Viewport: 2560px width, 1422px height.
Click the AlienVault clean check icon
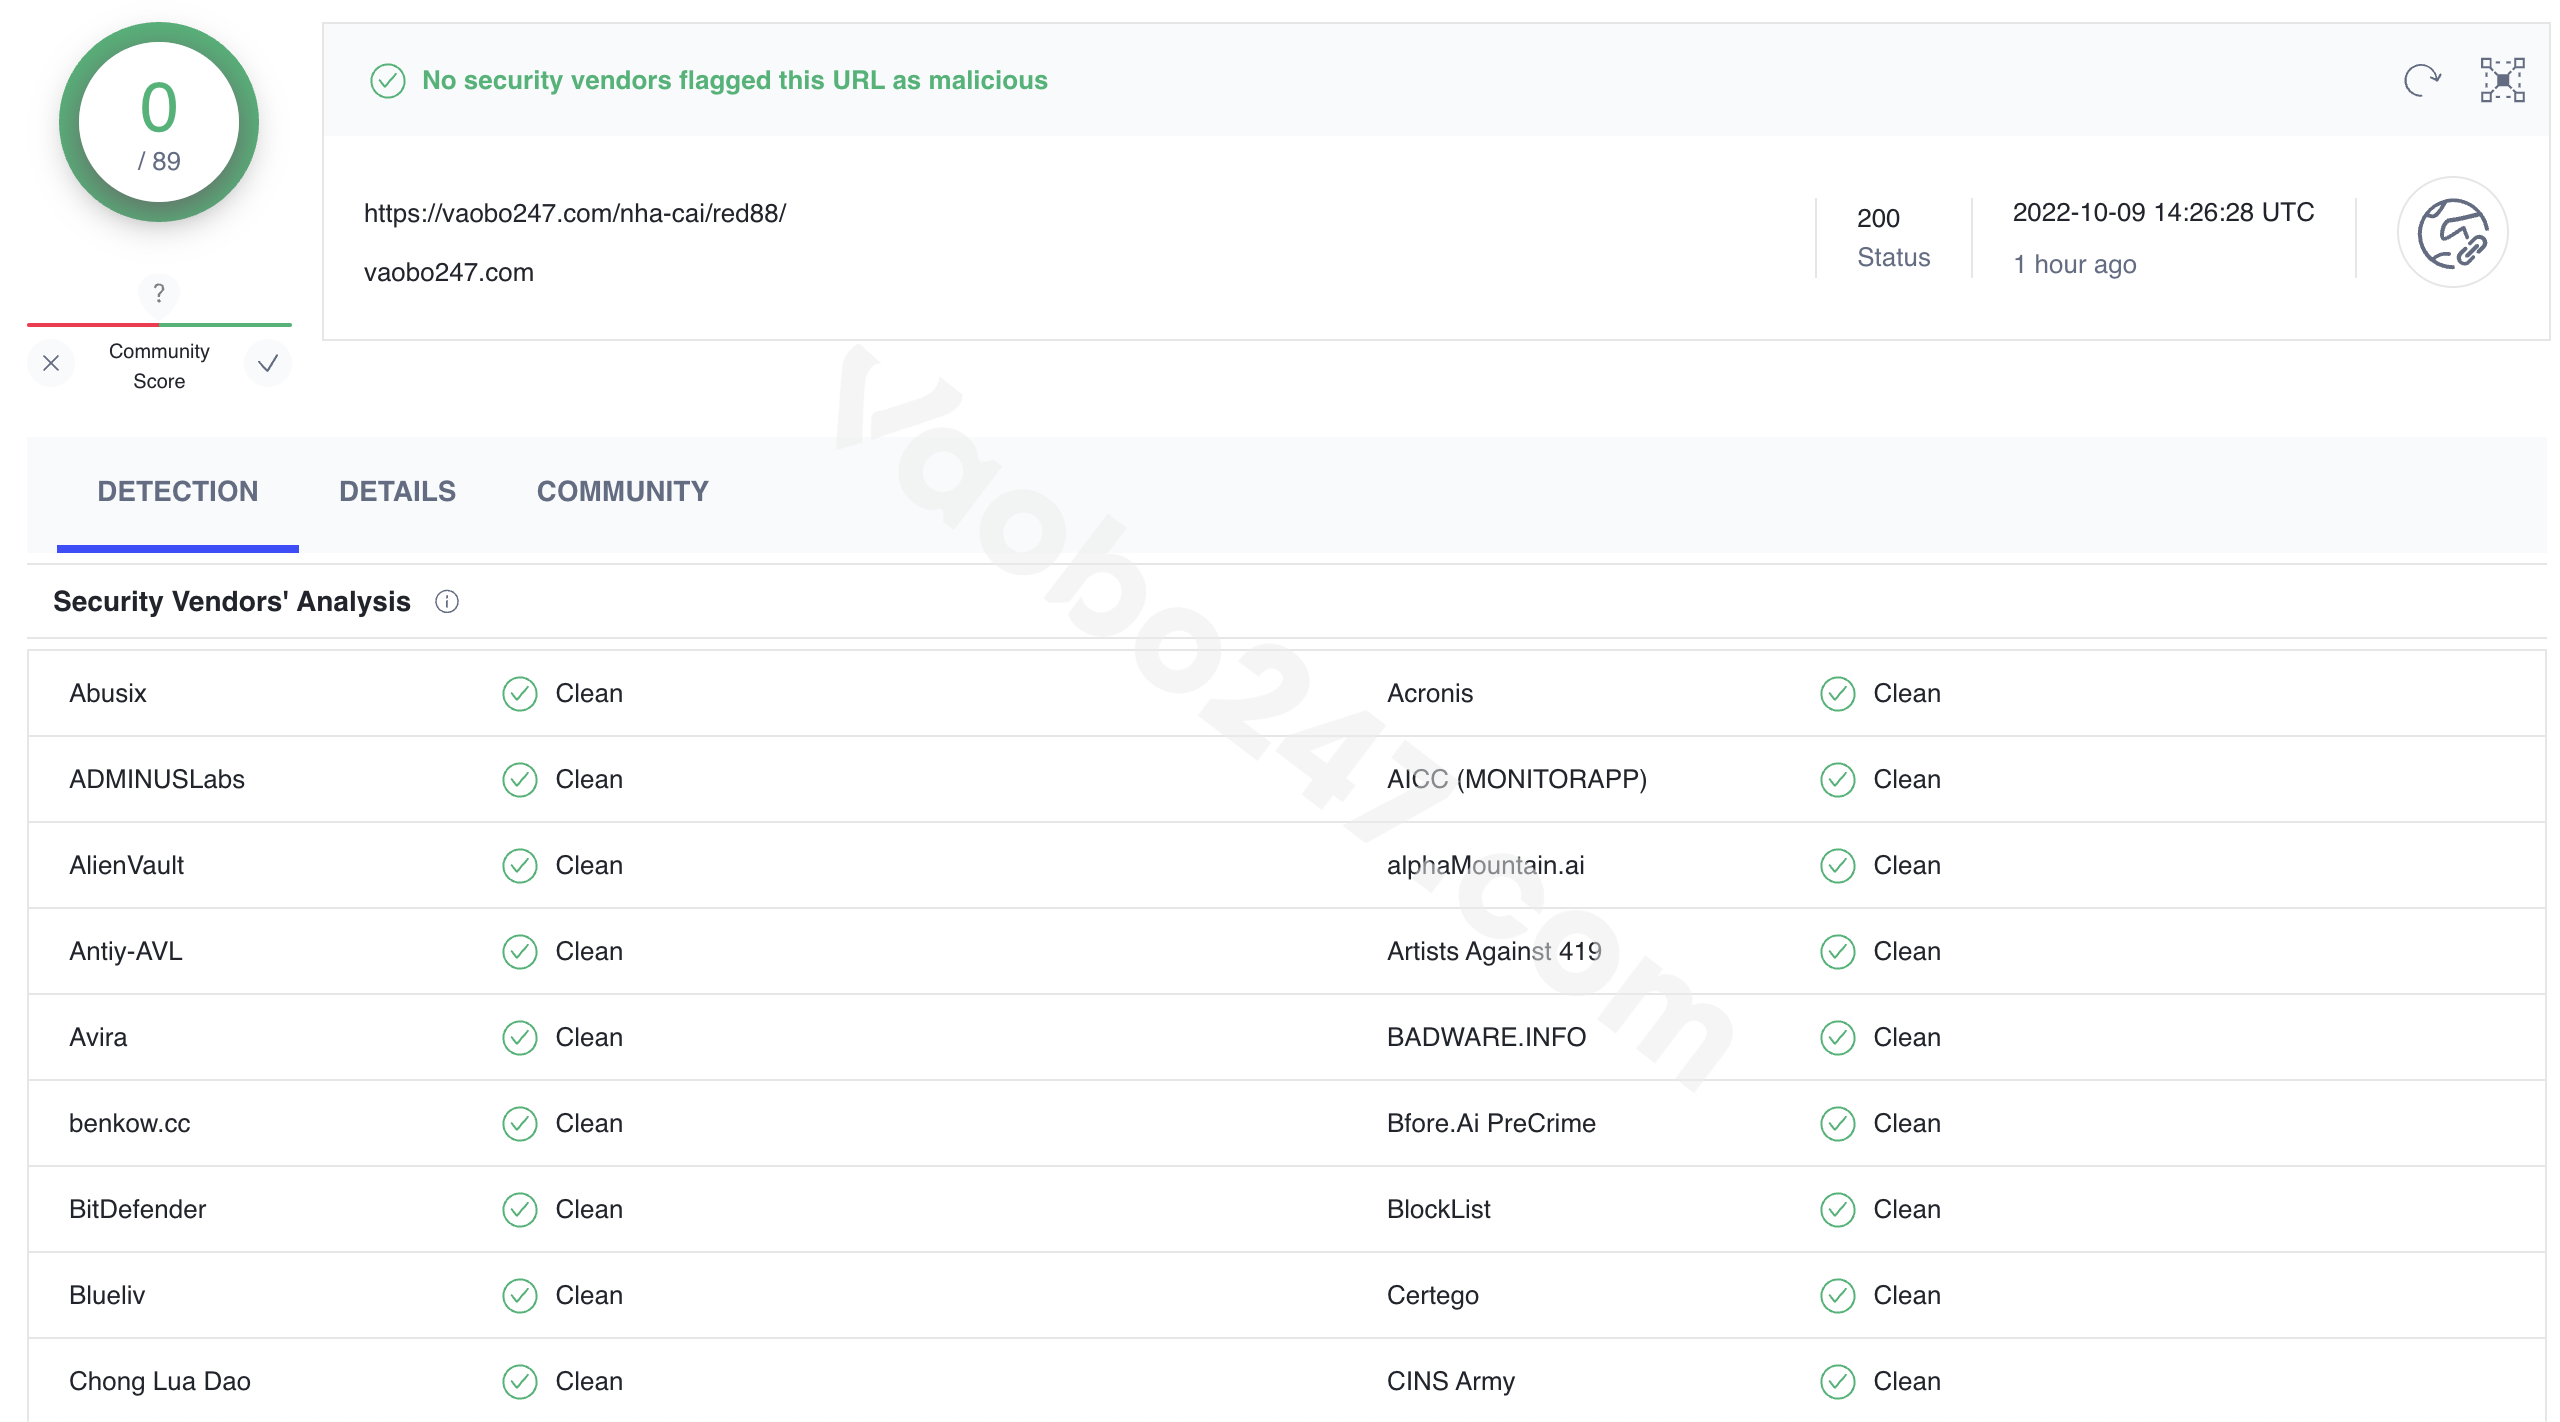coord(520,866)
